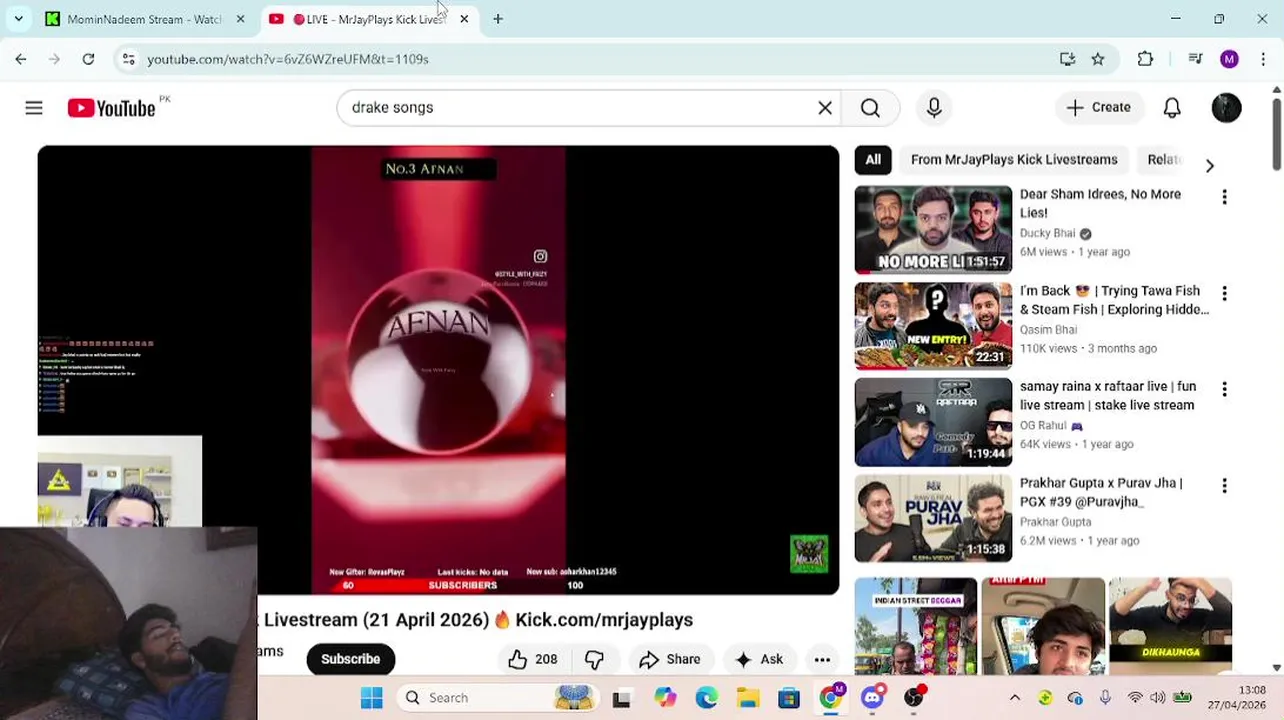Open more actions below the video
The width and height of the screenshot is (1284, 720).
pos(822,659)
